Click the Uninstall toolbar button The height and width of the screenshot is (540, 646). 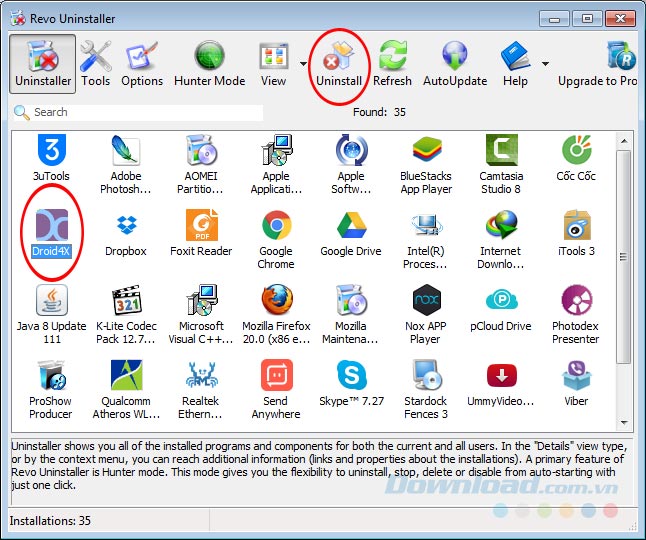[x=339, y=63]
